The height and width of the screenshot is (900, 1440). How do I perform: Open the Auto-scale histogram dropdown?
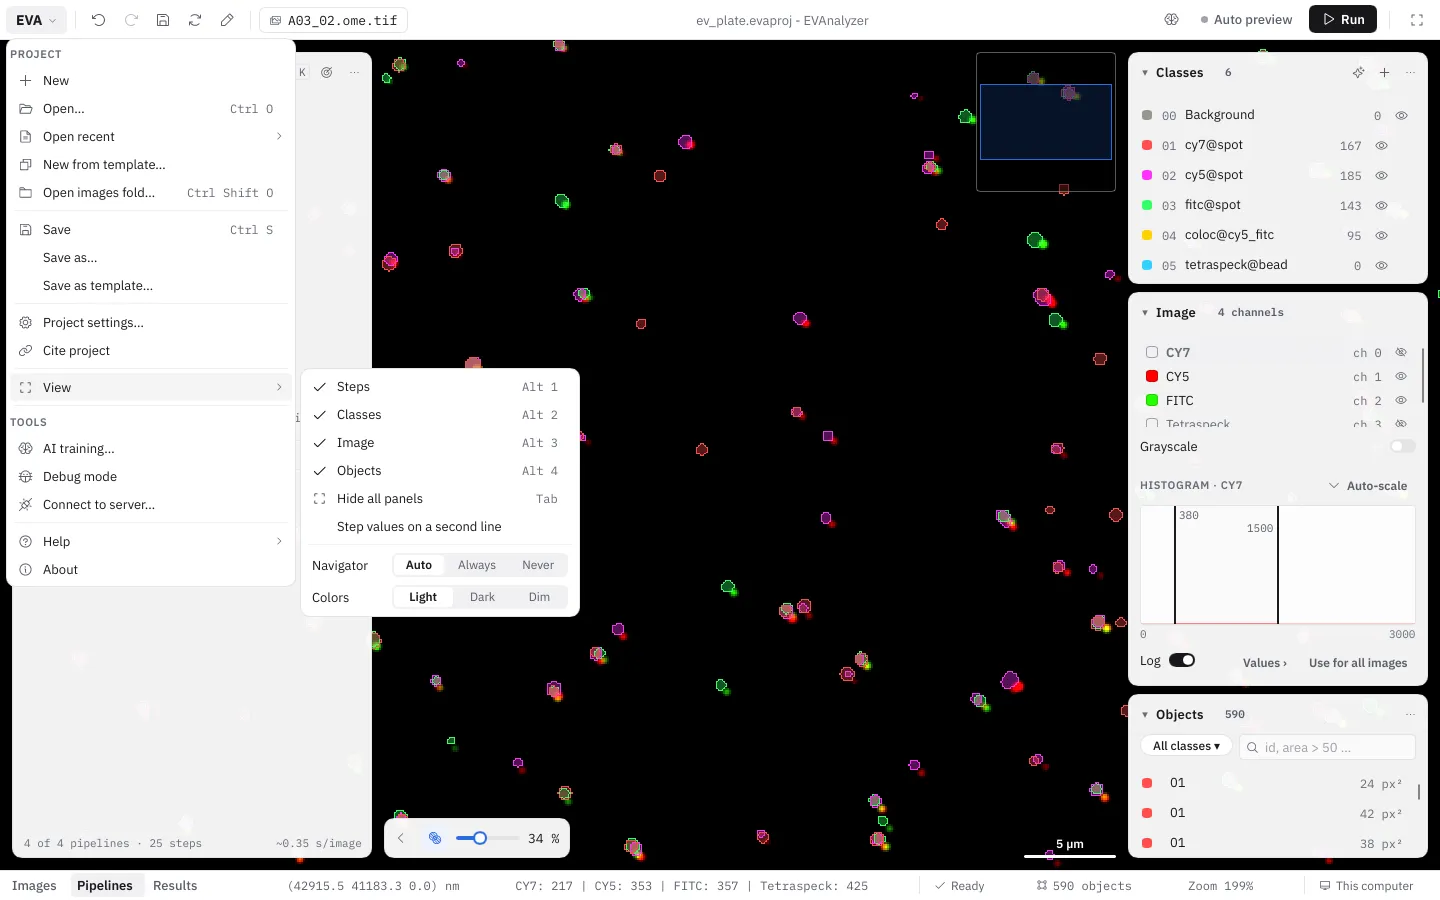pos(1368,486)
